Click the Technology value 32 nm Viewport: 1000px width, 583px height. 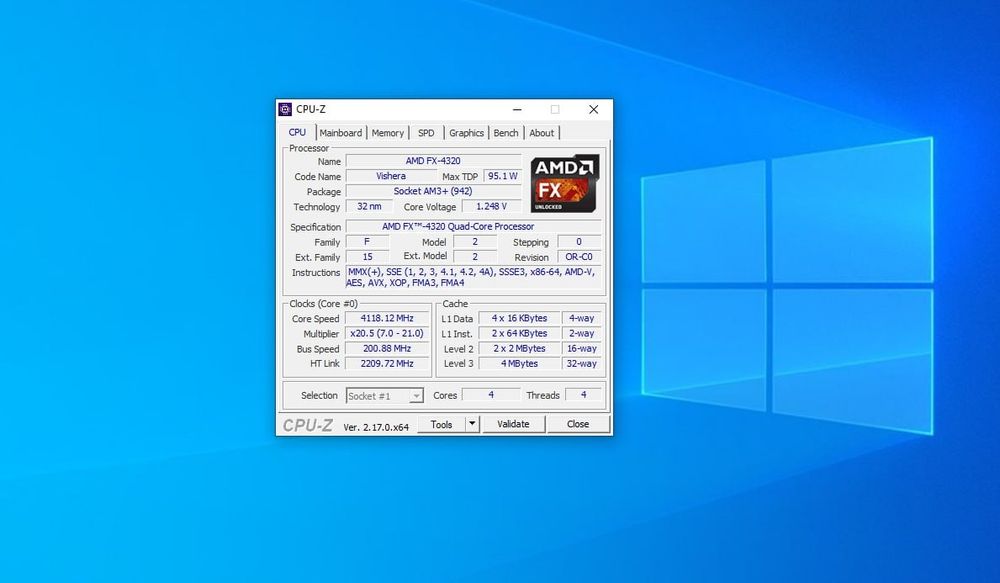(369, 207)
